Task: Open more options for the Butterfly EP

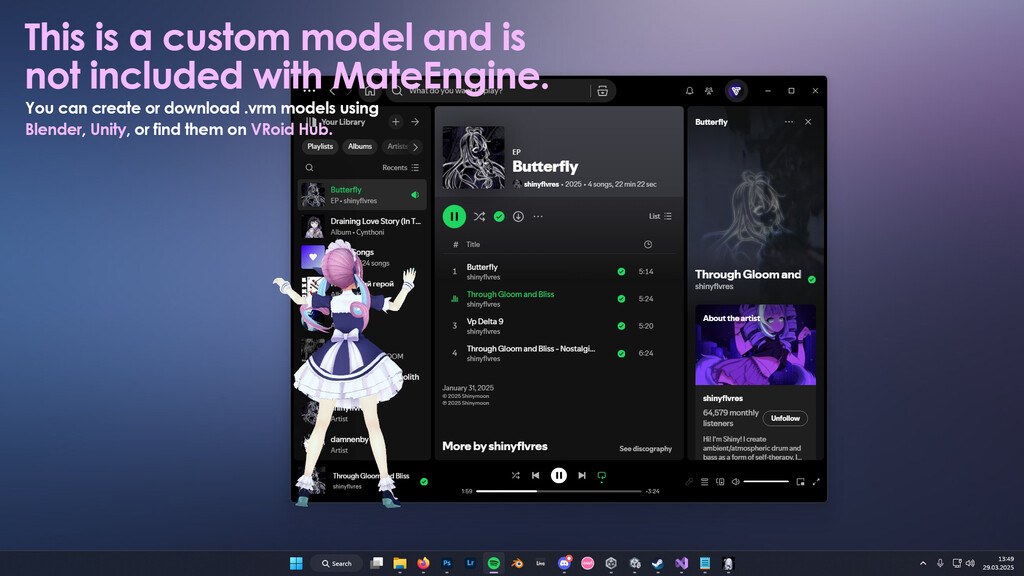Action: point(538,216)
